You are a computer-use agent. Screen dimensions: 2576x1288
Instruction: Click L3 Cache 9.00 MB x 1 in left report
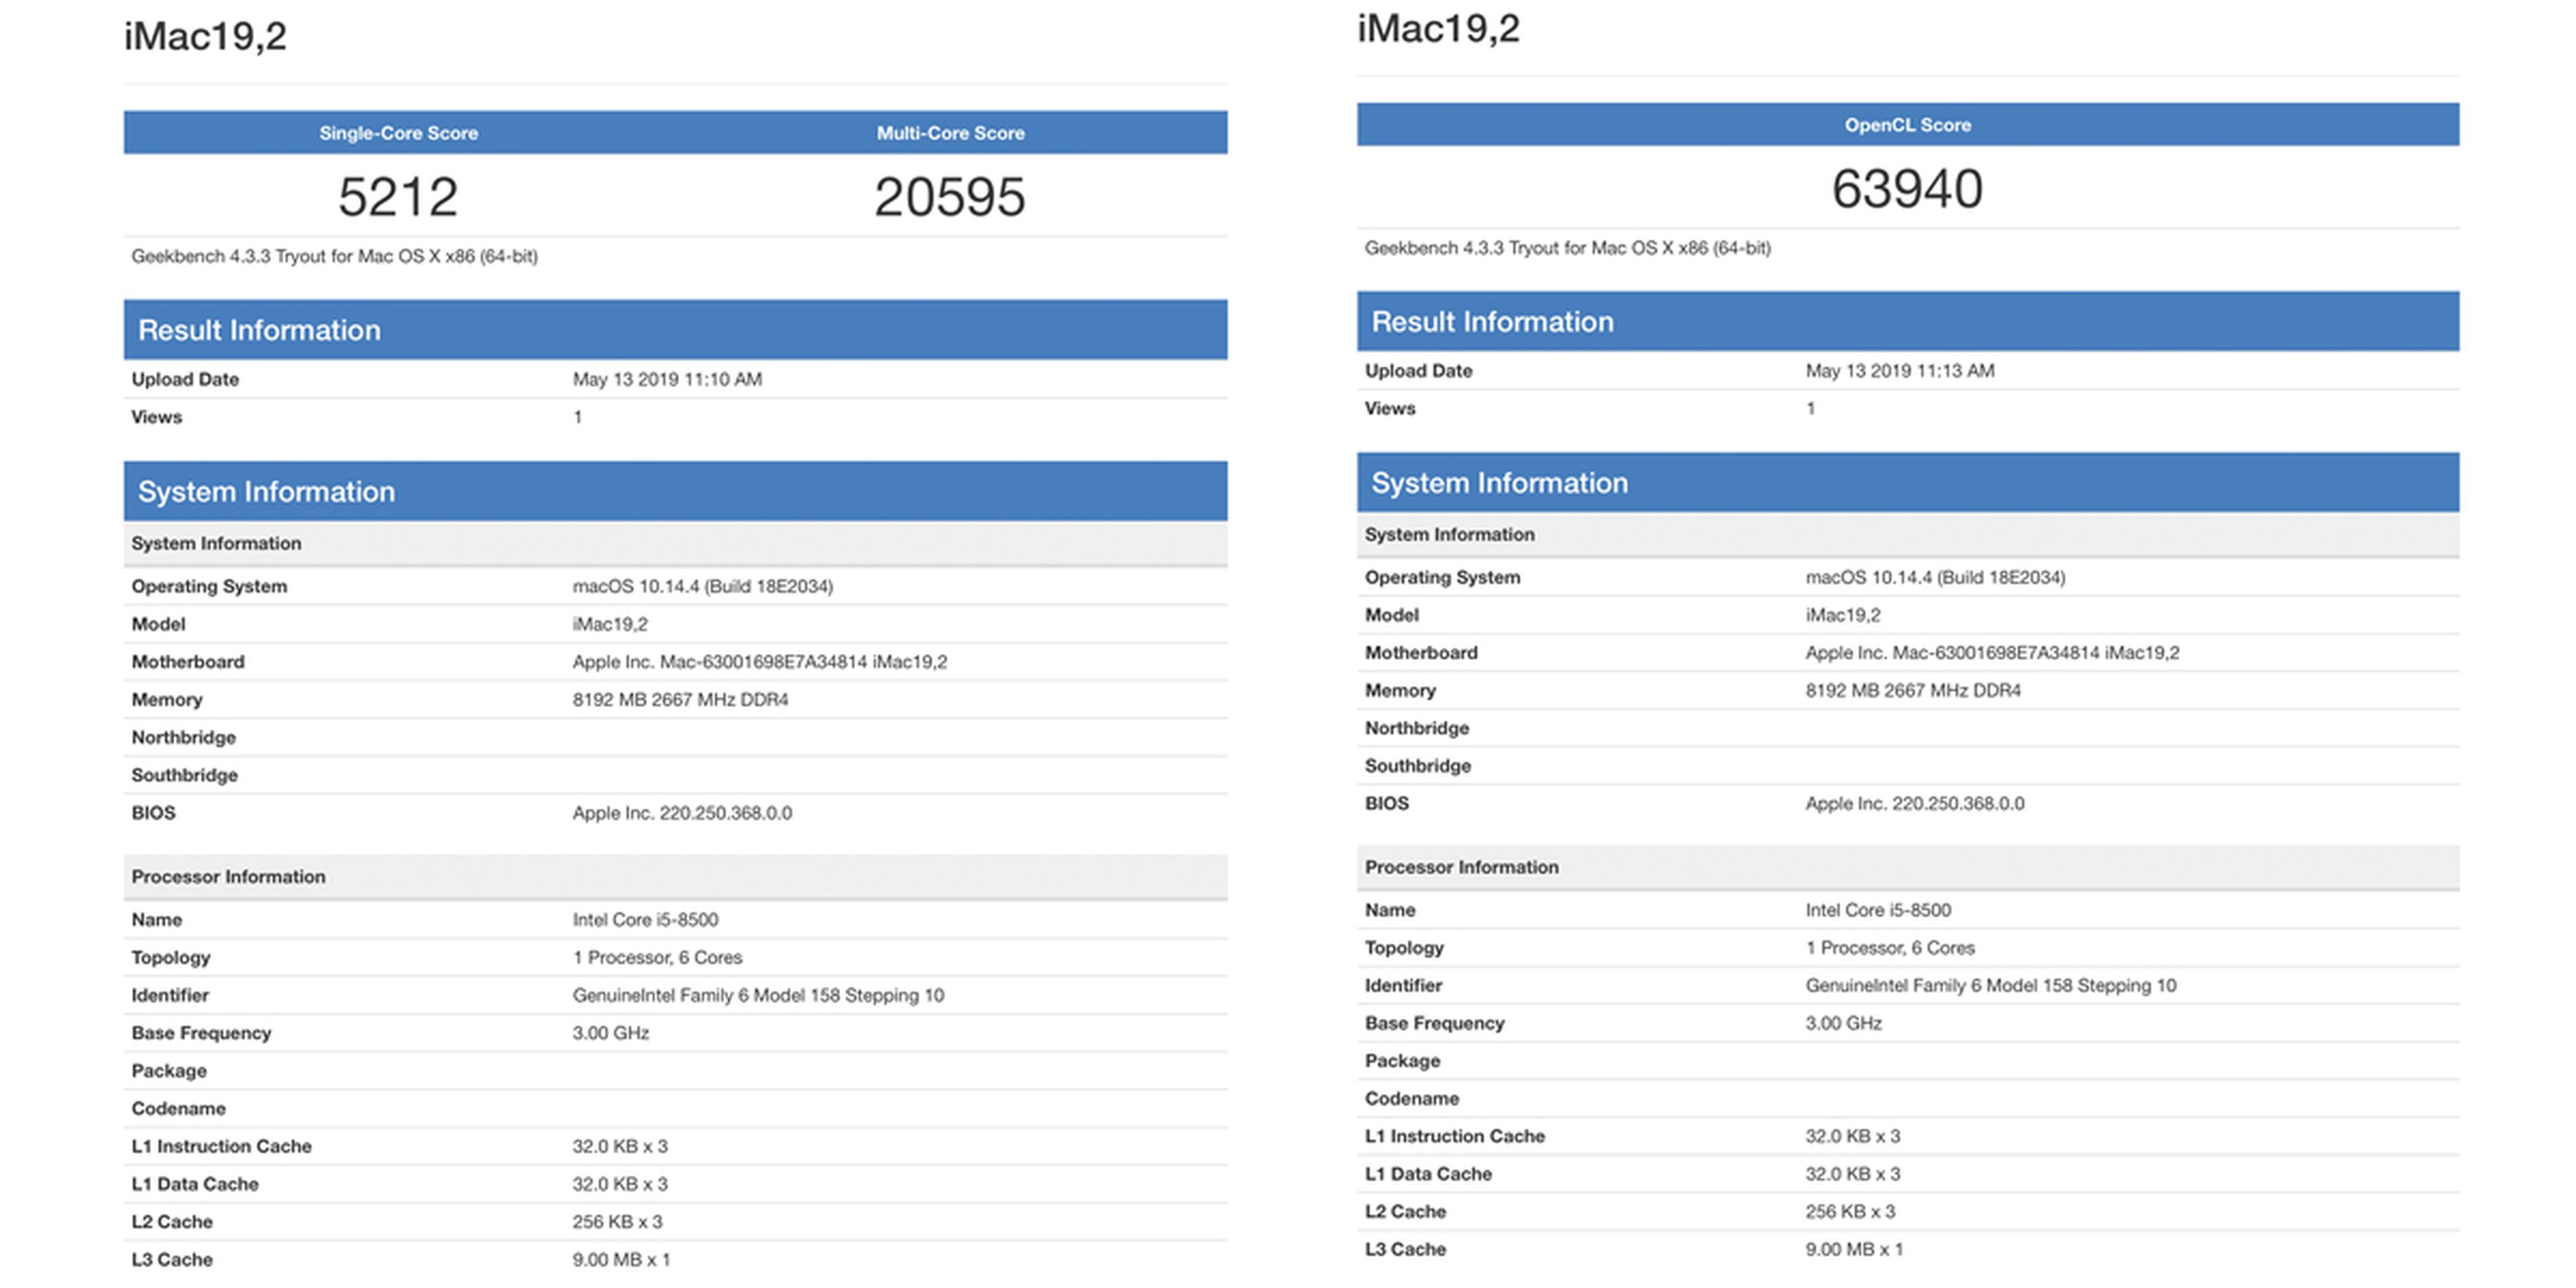click(621, 1260)
